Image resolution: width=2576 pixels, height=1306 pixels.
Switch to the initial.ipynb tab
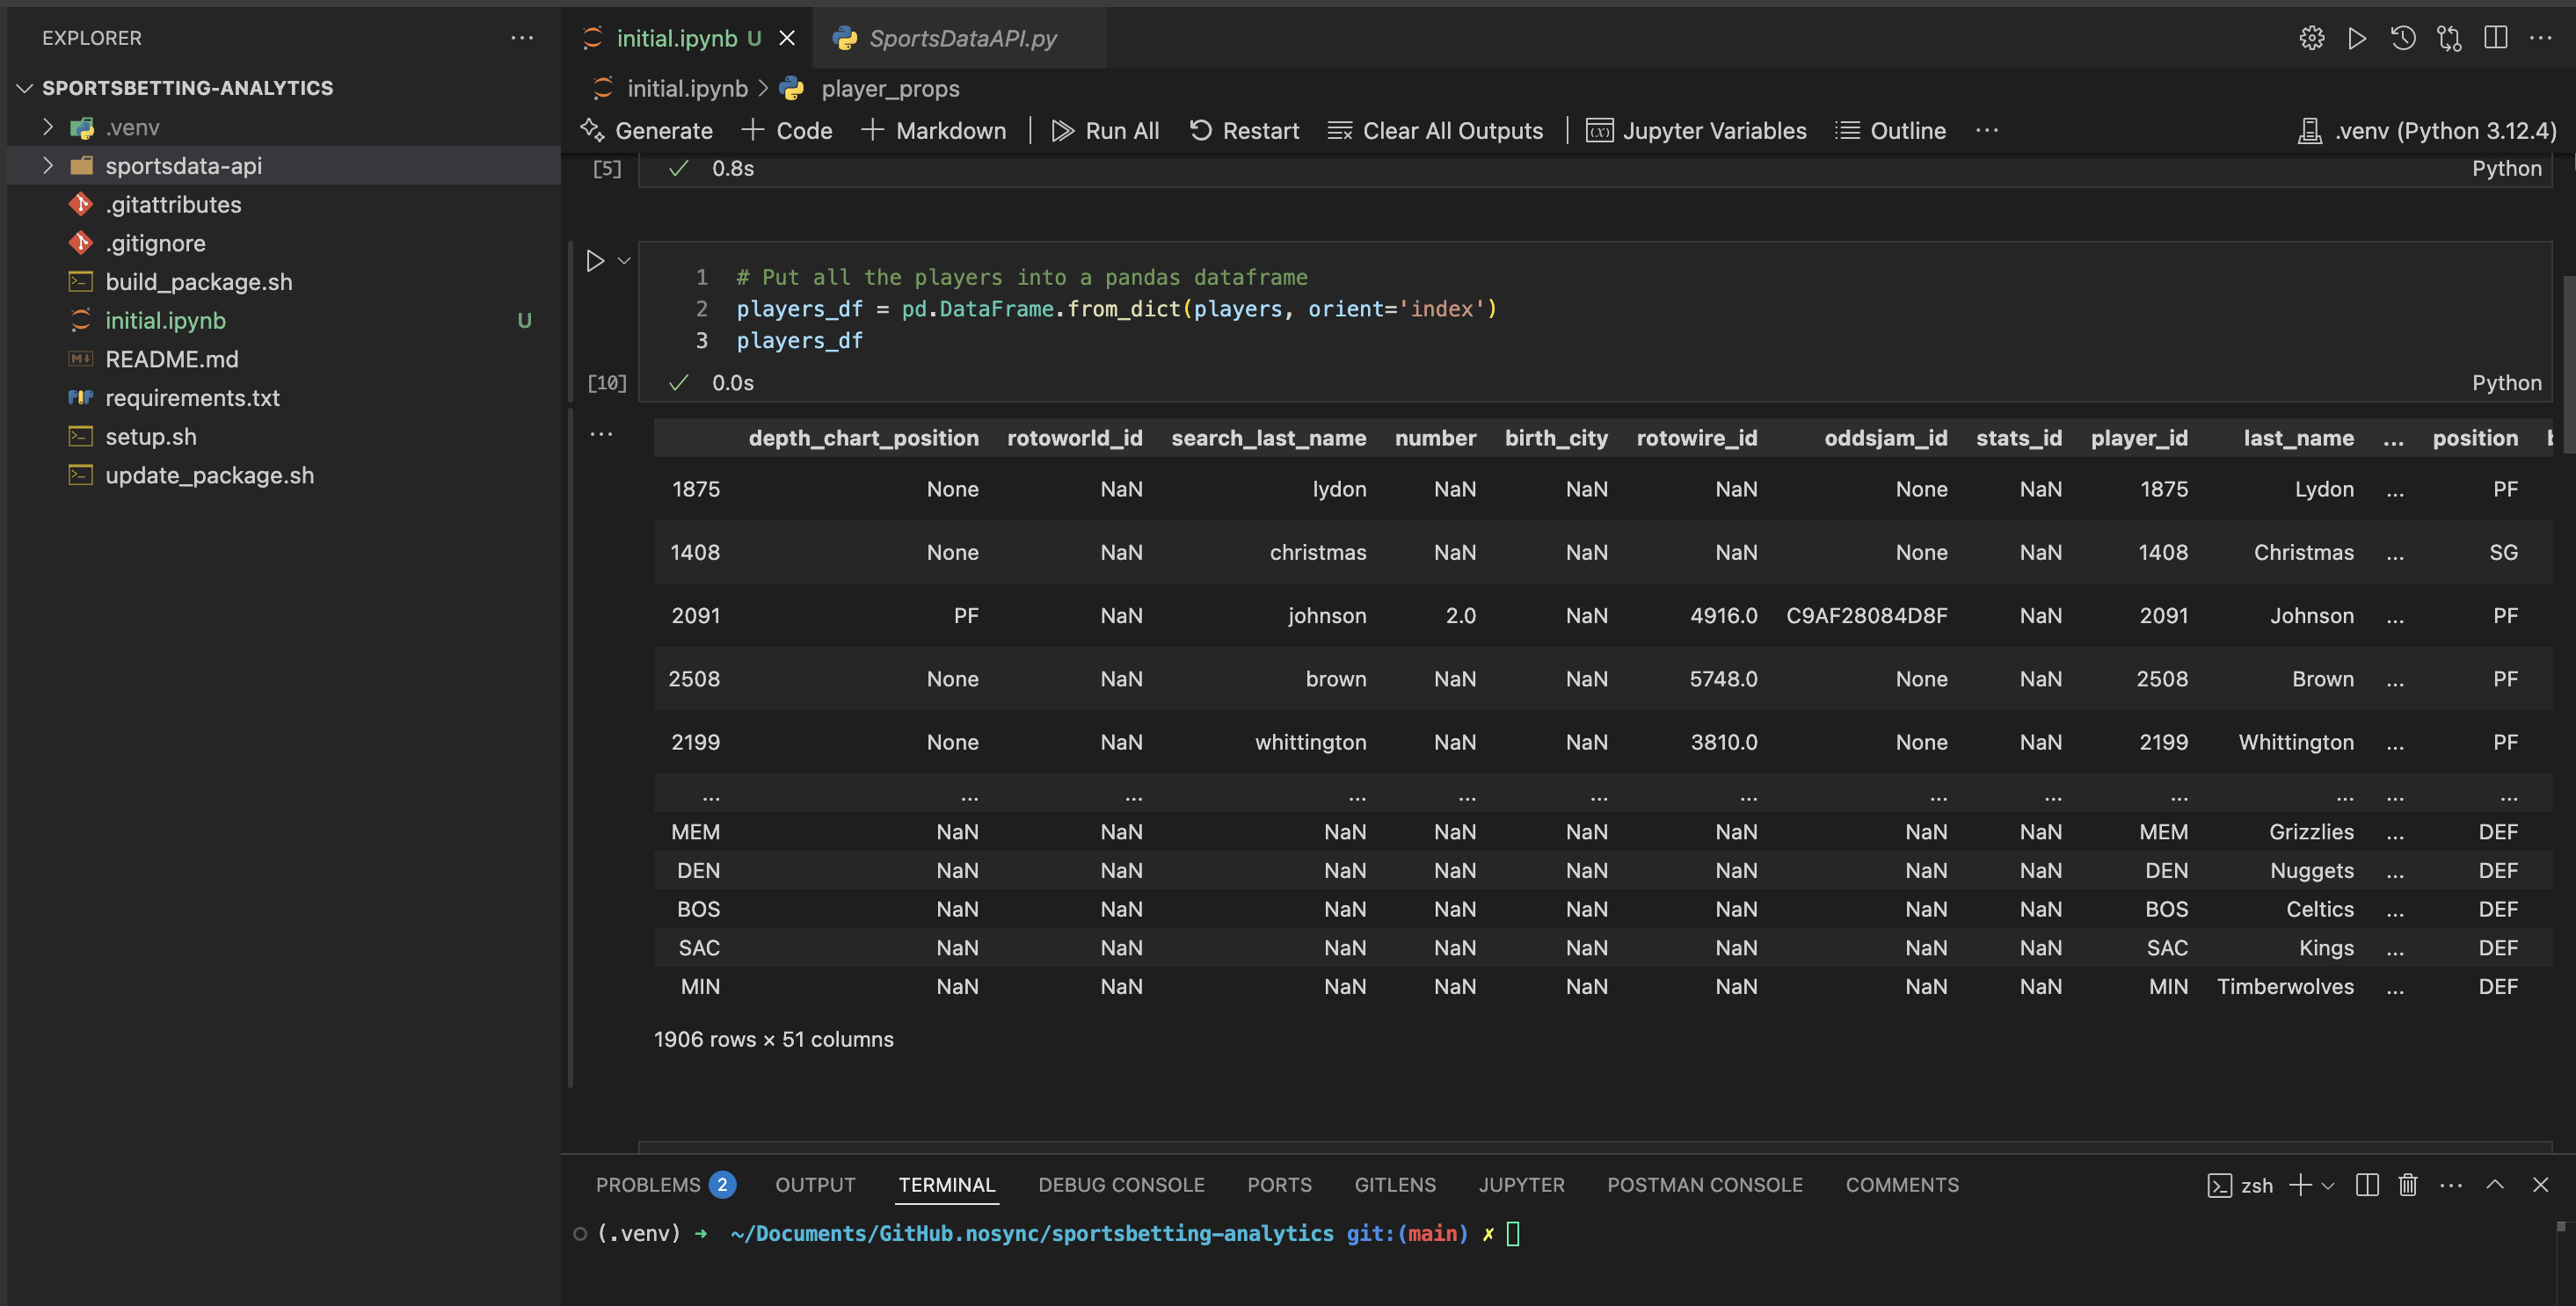tap(677, 39)
